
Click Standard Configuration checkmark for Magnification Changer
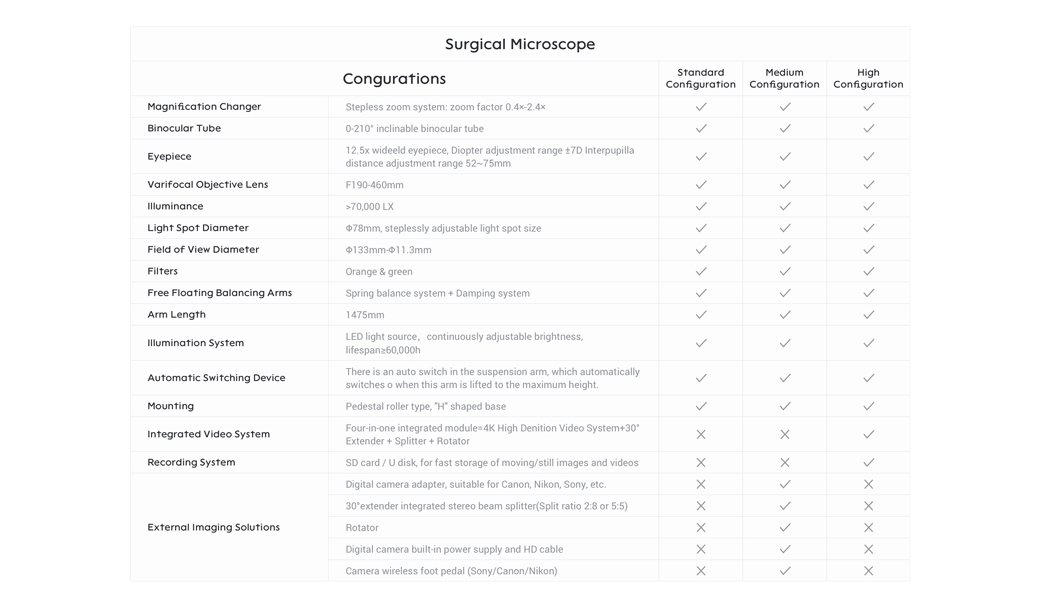point(700,107)
